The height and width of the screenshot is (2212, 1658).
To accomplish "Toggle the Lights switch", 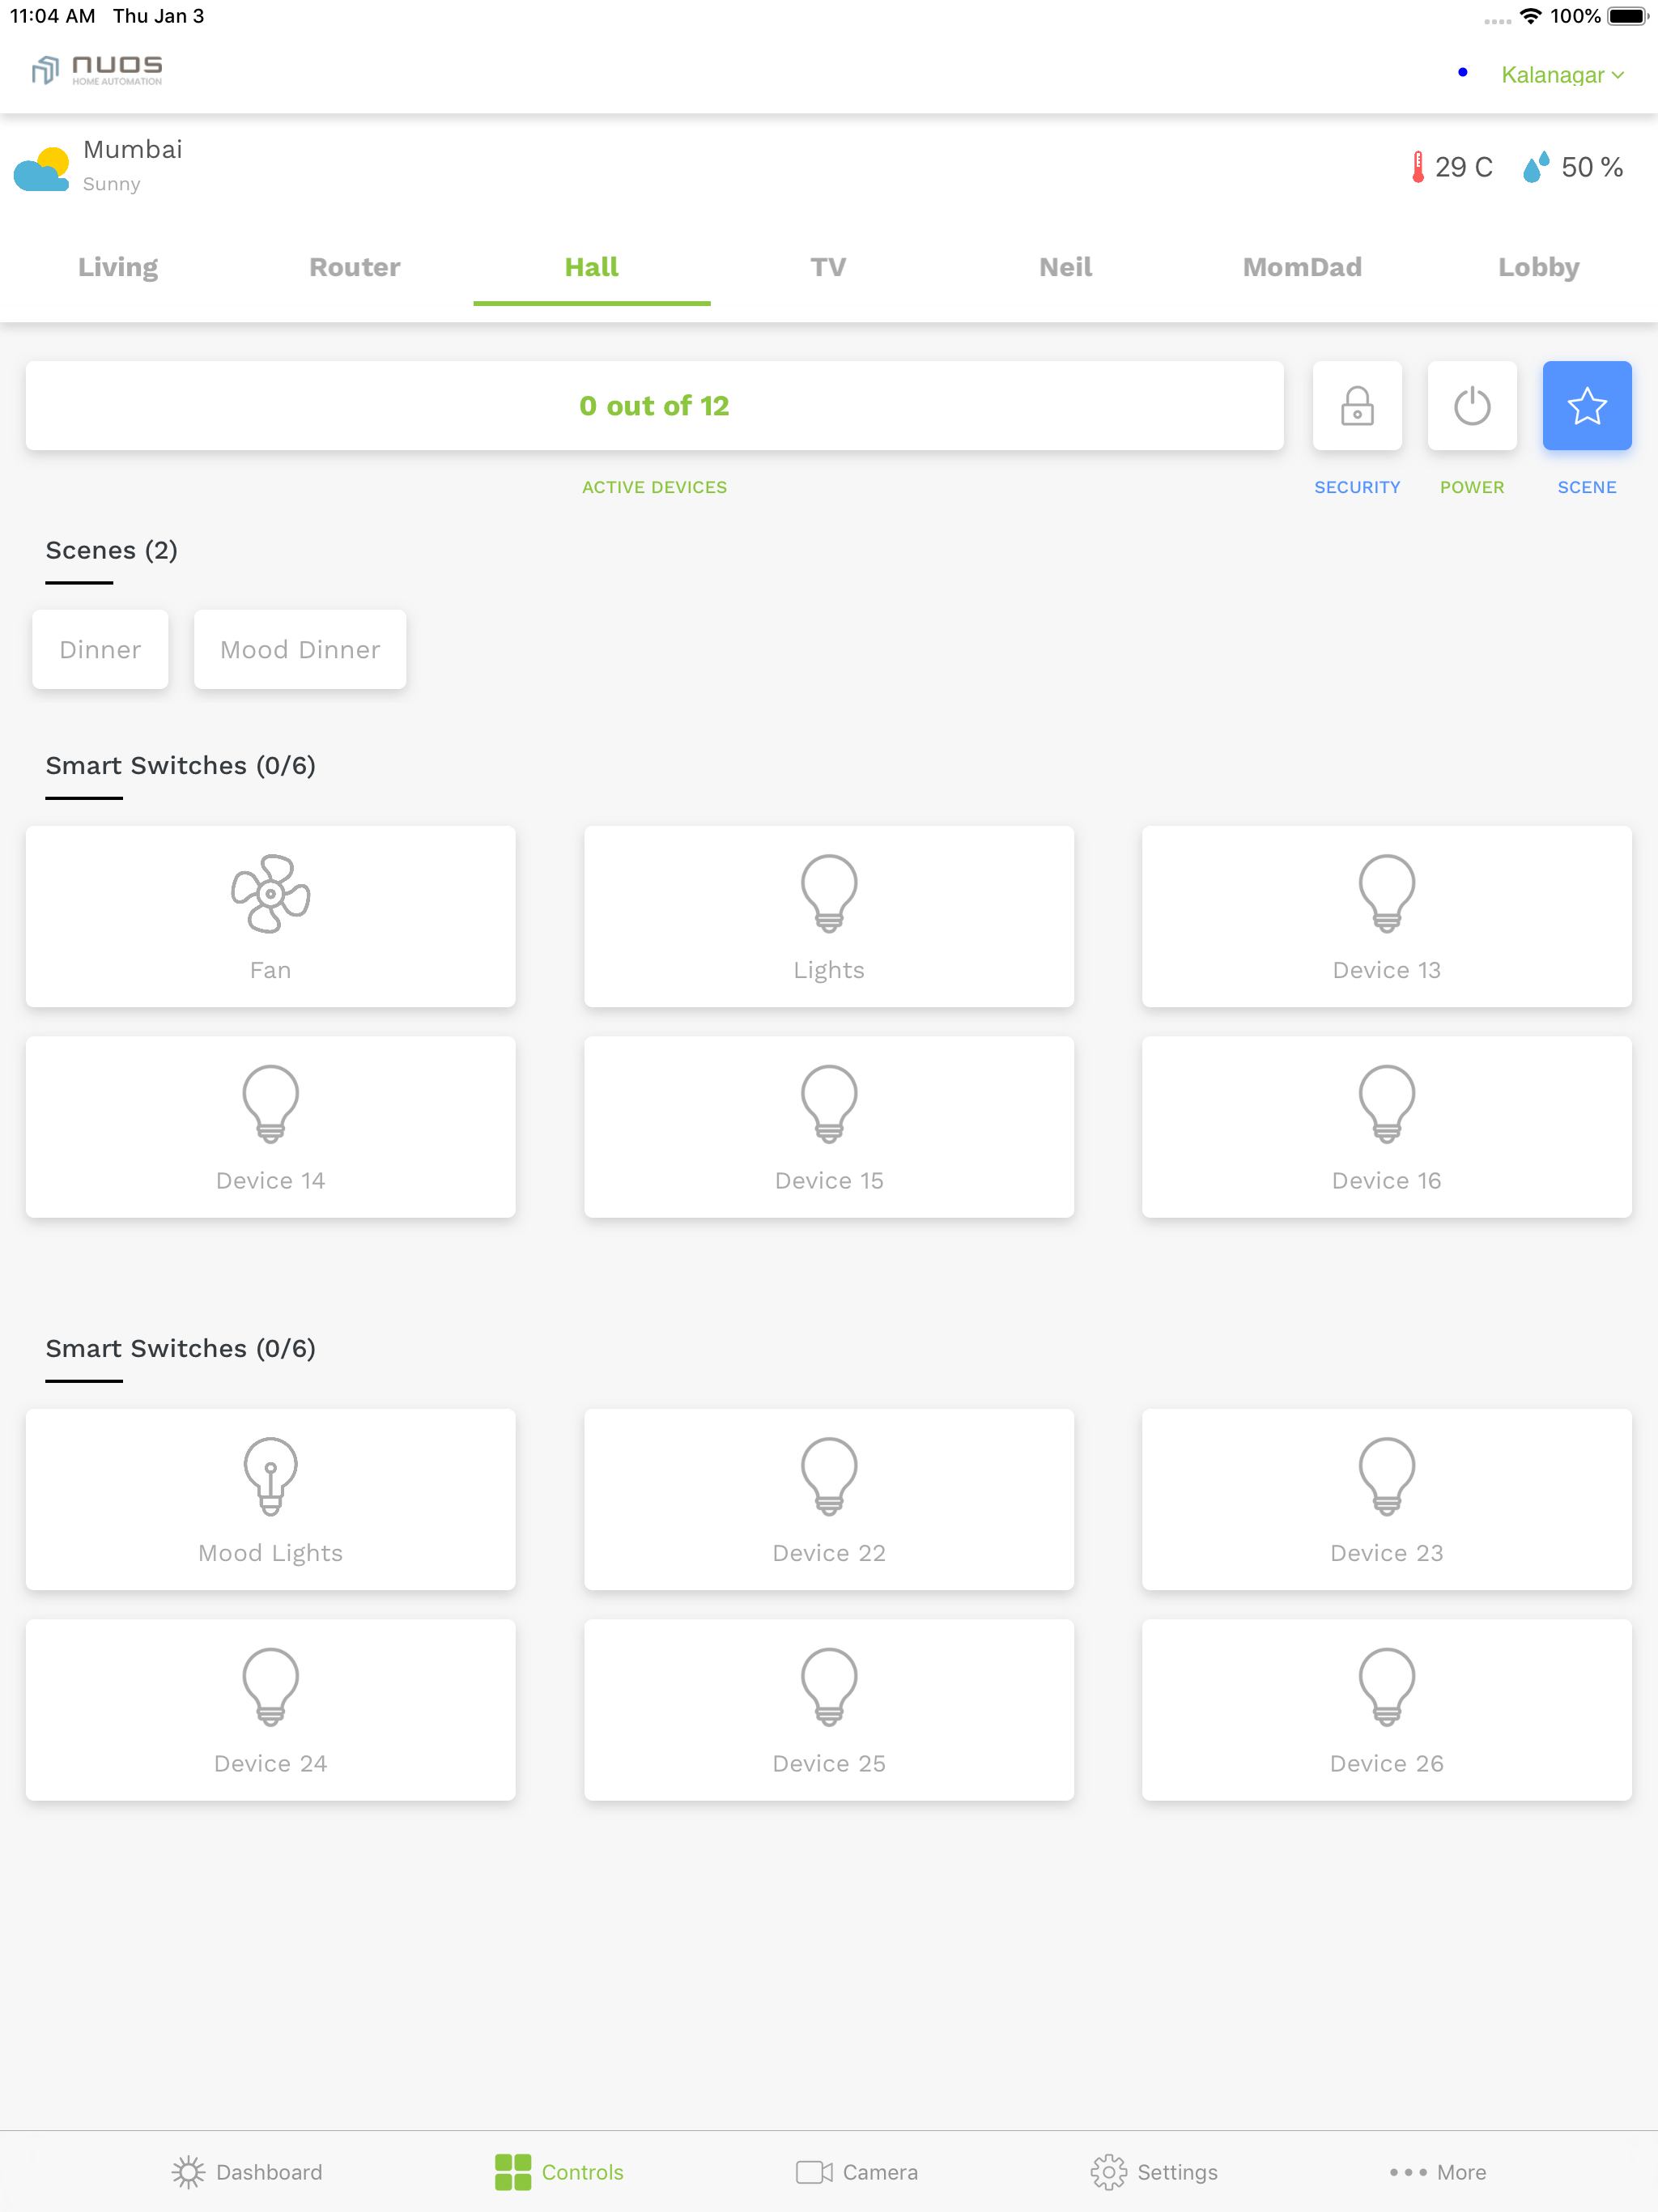I will pos(829,916).
